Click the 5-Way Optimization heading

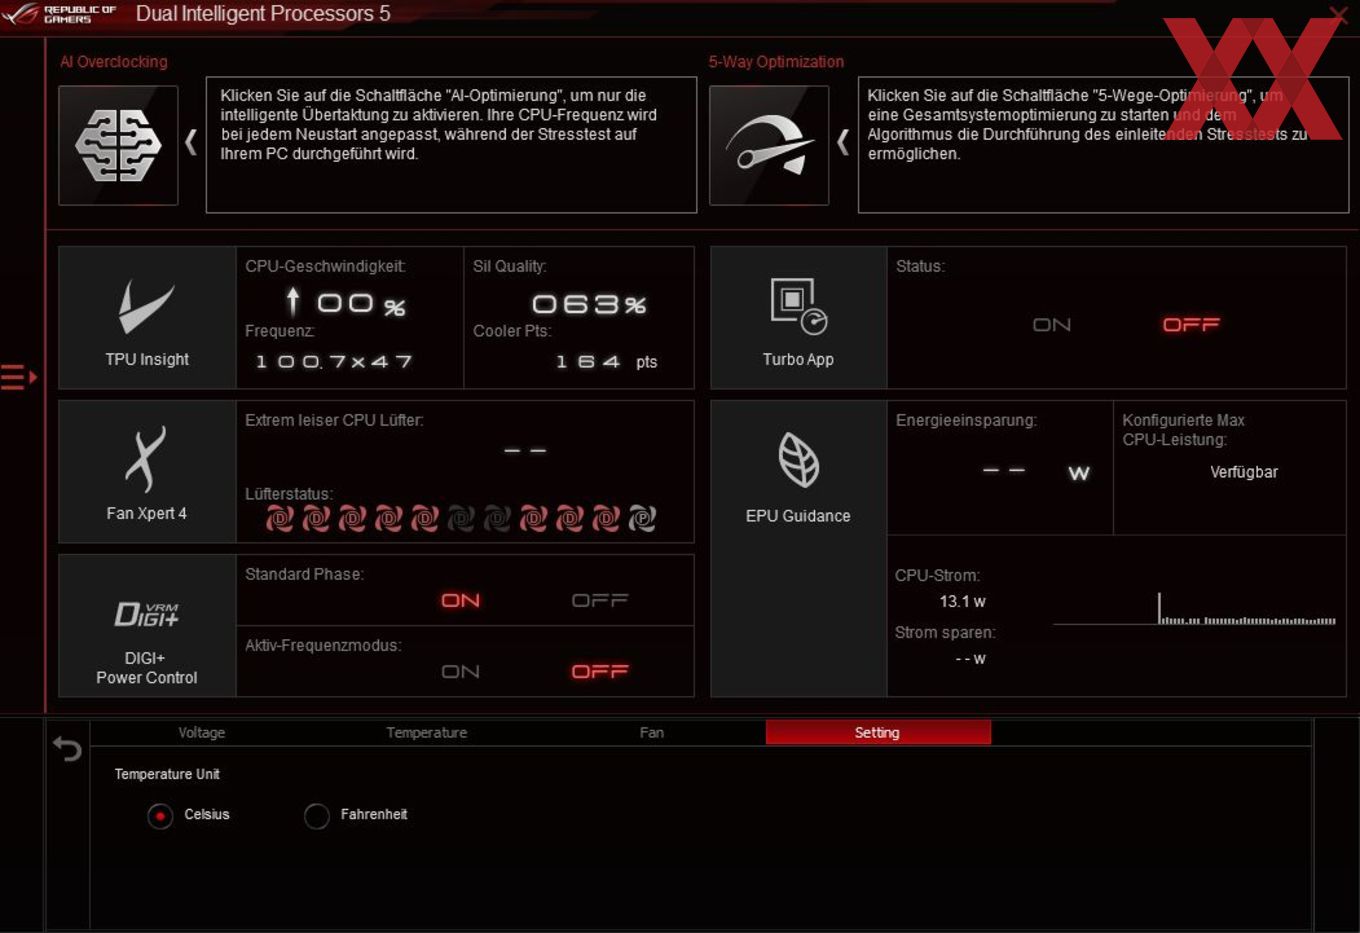776,62
